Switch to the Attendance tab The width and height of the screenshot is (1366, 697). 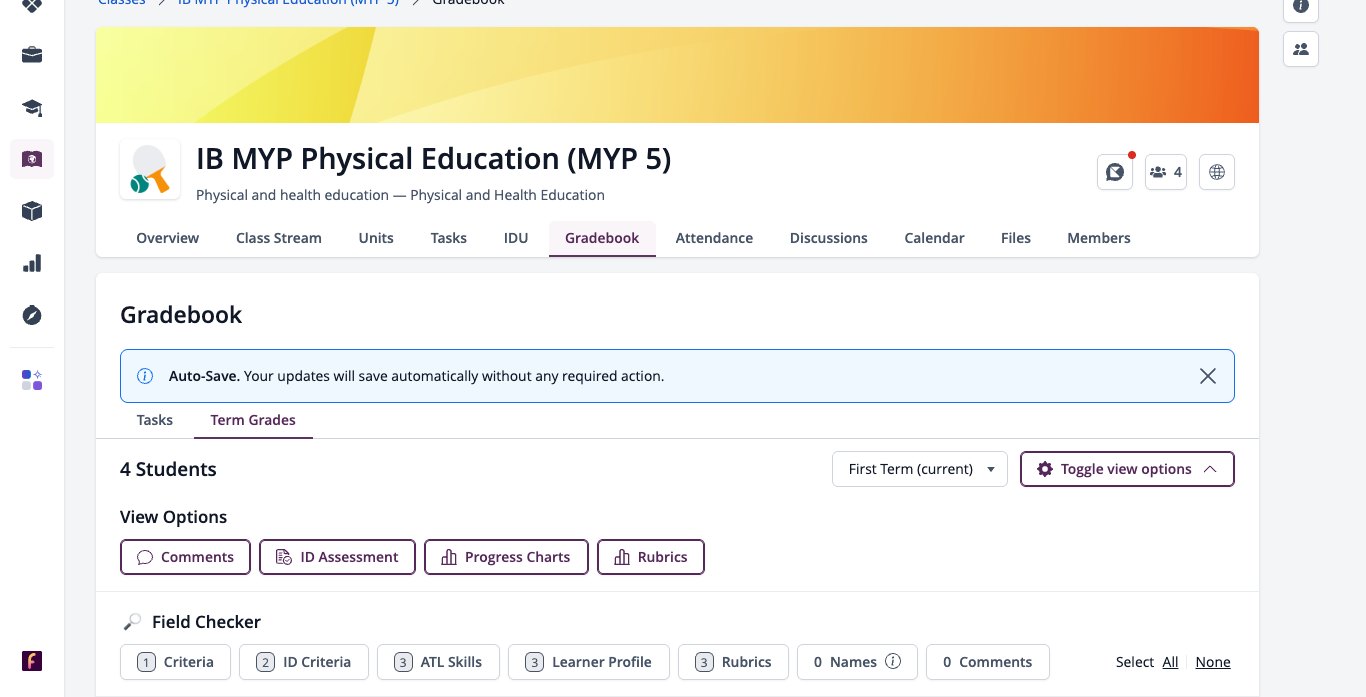tap(714, 238)
